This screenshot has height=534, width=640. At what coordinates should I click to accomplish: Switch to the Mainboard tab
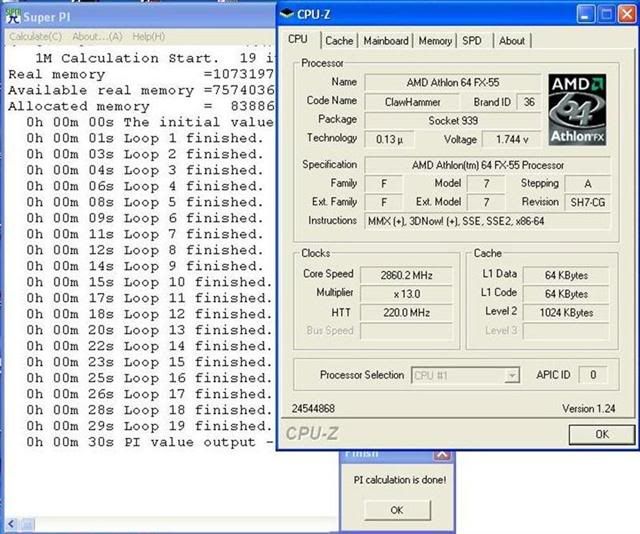386,41
